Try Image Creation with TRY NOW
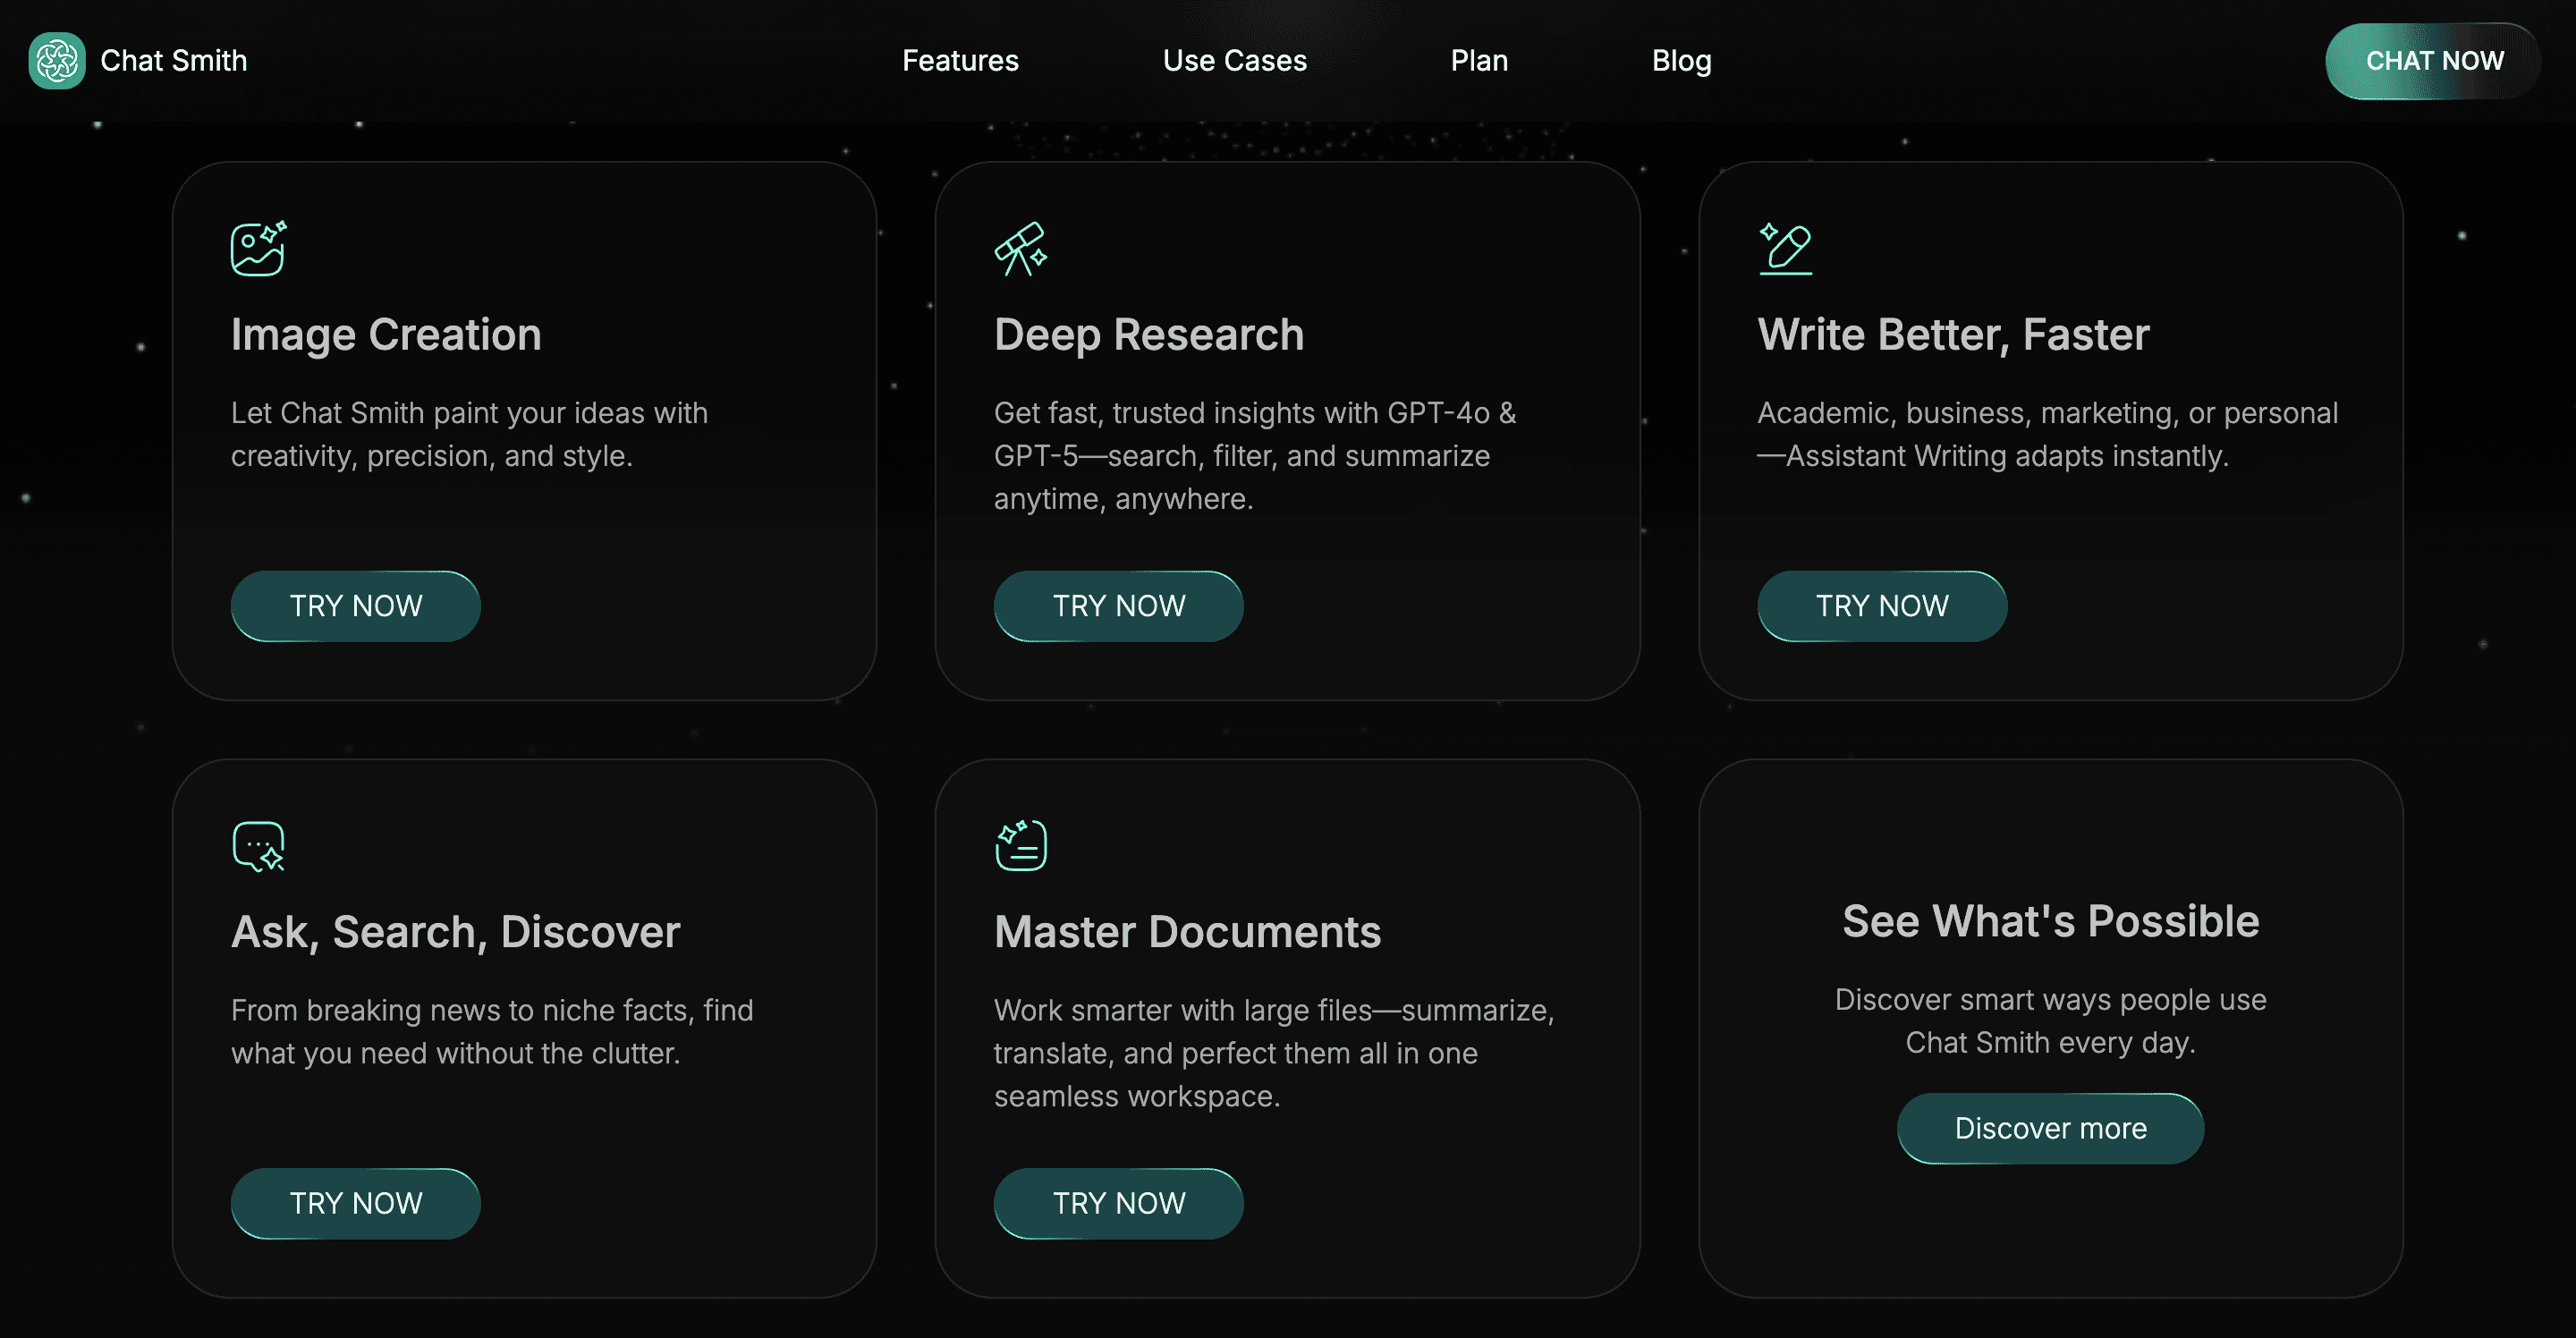 point(355,606)
